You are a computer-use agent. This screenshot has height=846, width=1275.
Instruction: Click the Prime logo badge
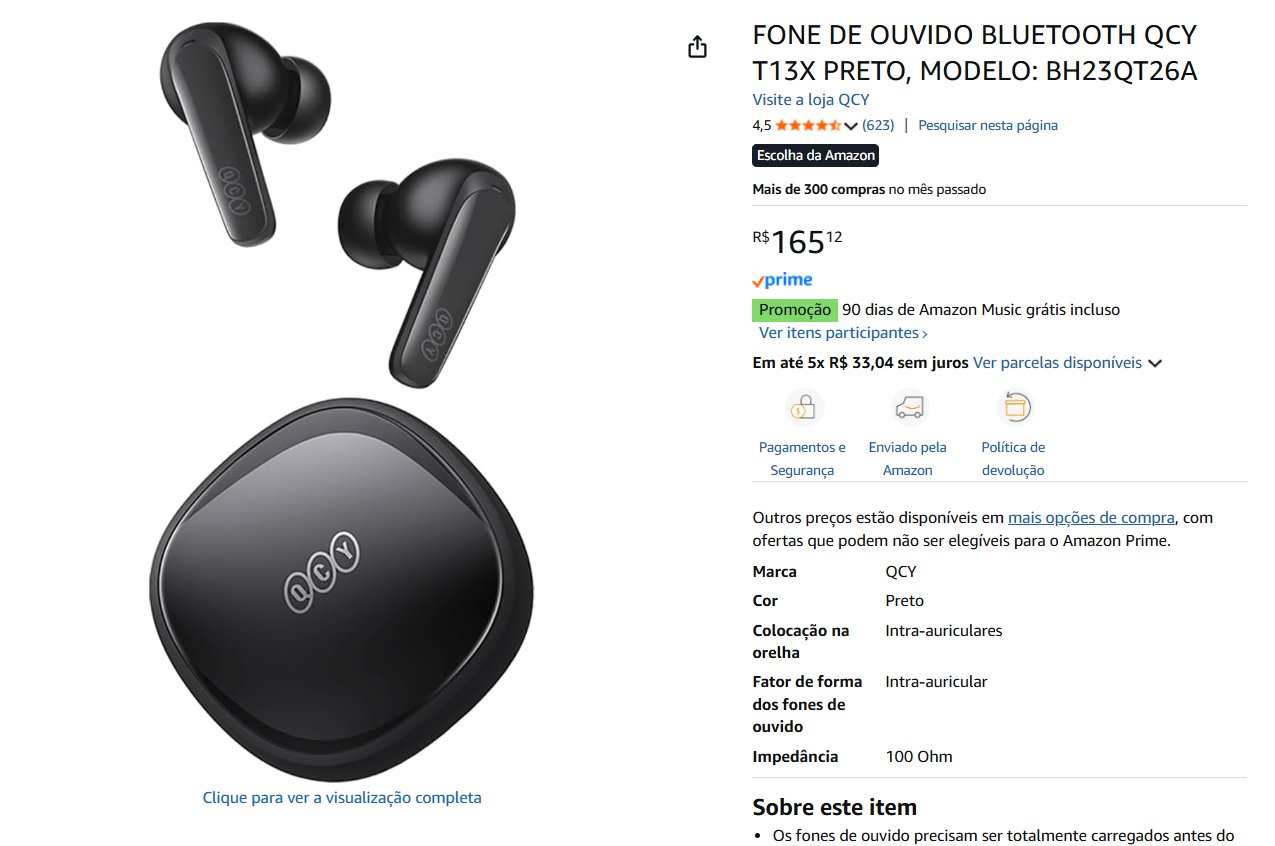[782, 281]
